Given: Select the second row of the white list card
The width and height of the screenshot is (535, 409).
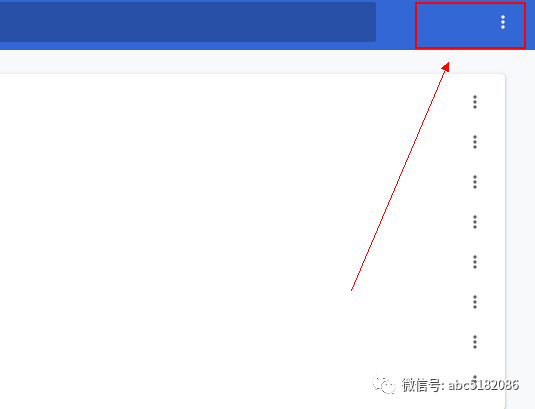Looking at the screenshot, I should (252, 142).
